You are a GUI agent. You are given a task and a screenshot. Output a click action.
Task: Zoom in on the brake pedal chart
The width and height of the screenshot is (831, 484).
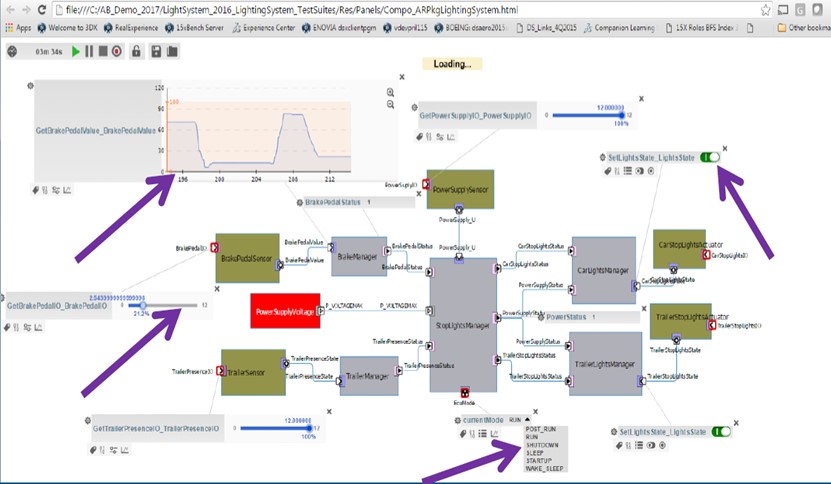click(391, 92)
